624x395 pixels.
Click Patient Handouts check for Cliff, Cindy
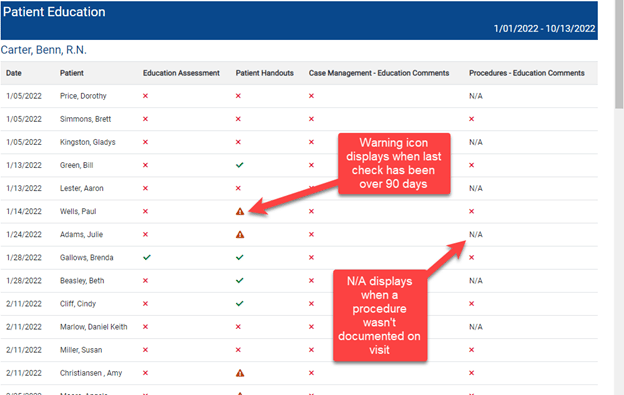[x=239, y=304]
